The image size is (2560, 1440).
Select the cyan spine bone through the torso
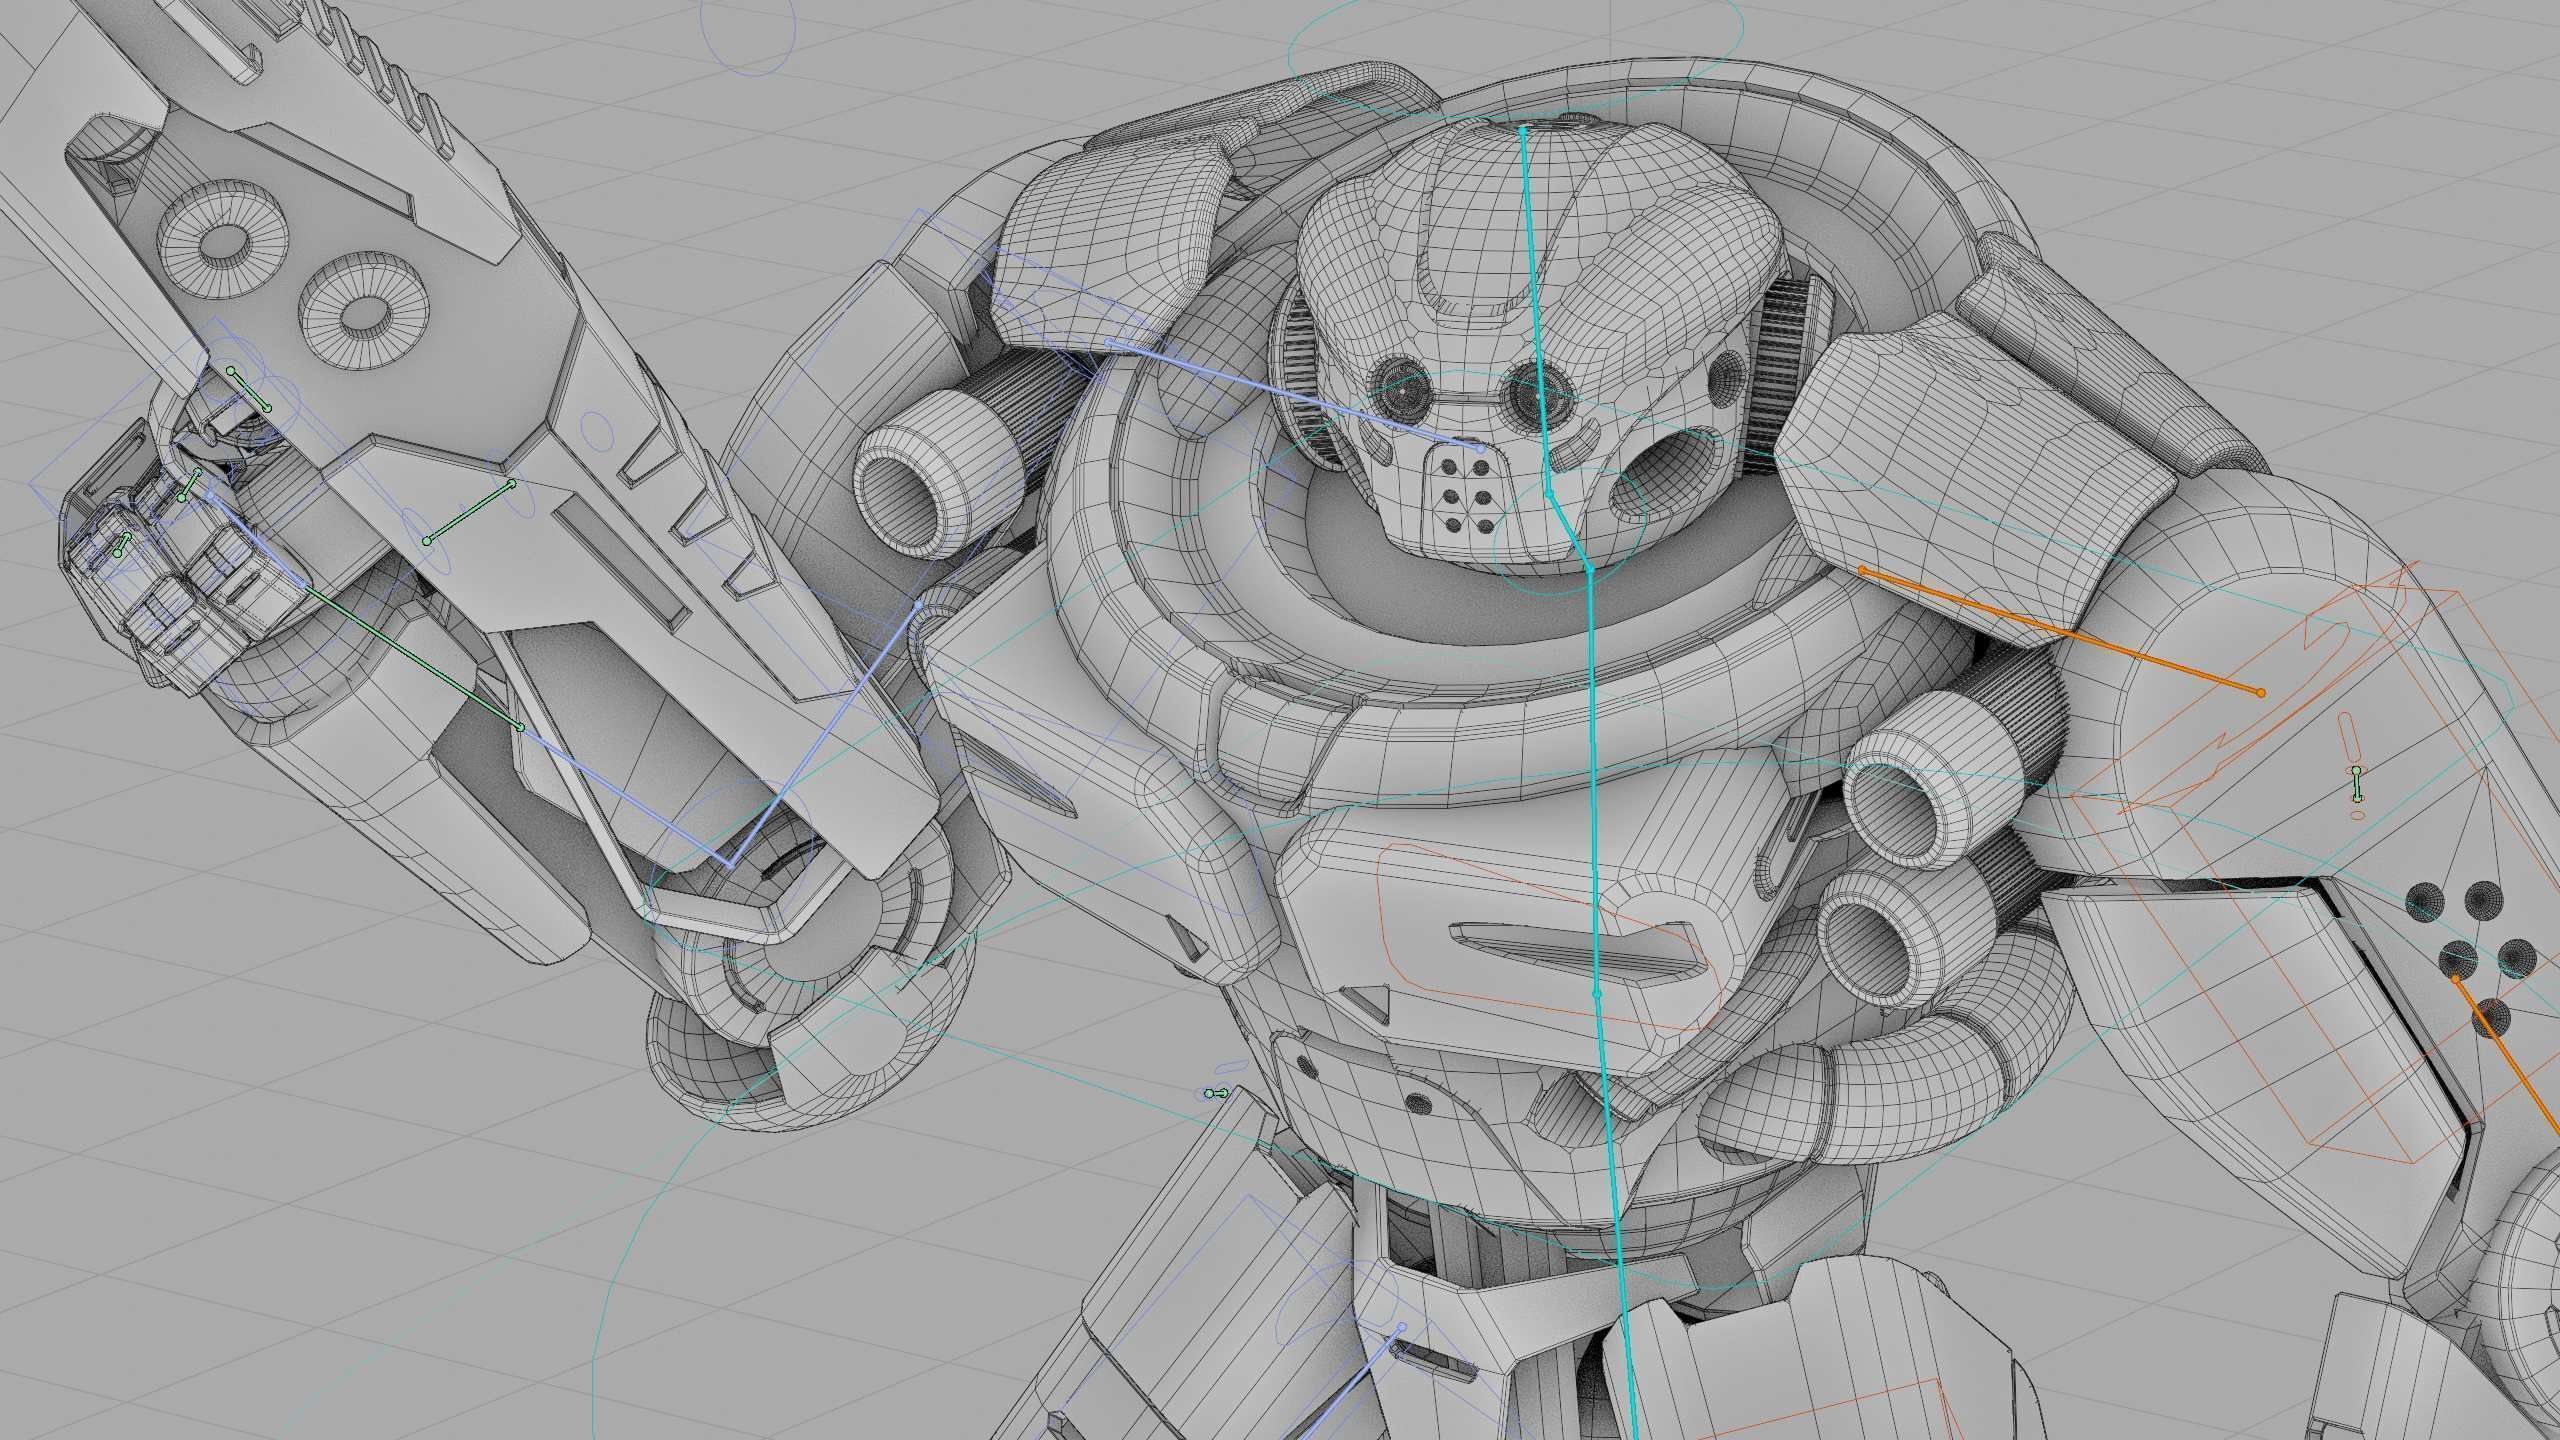[1593, 780]
